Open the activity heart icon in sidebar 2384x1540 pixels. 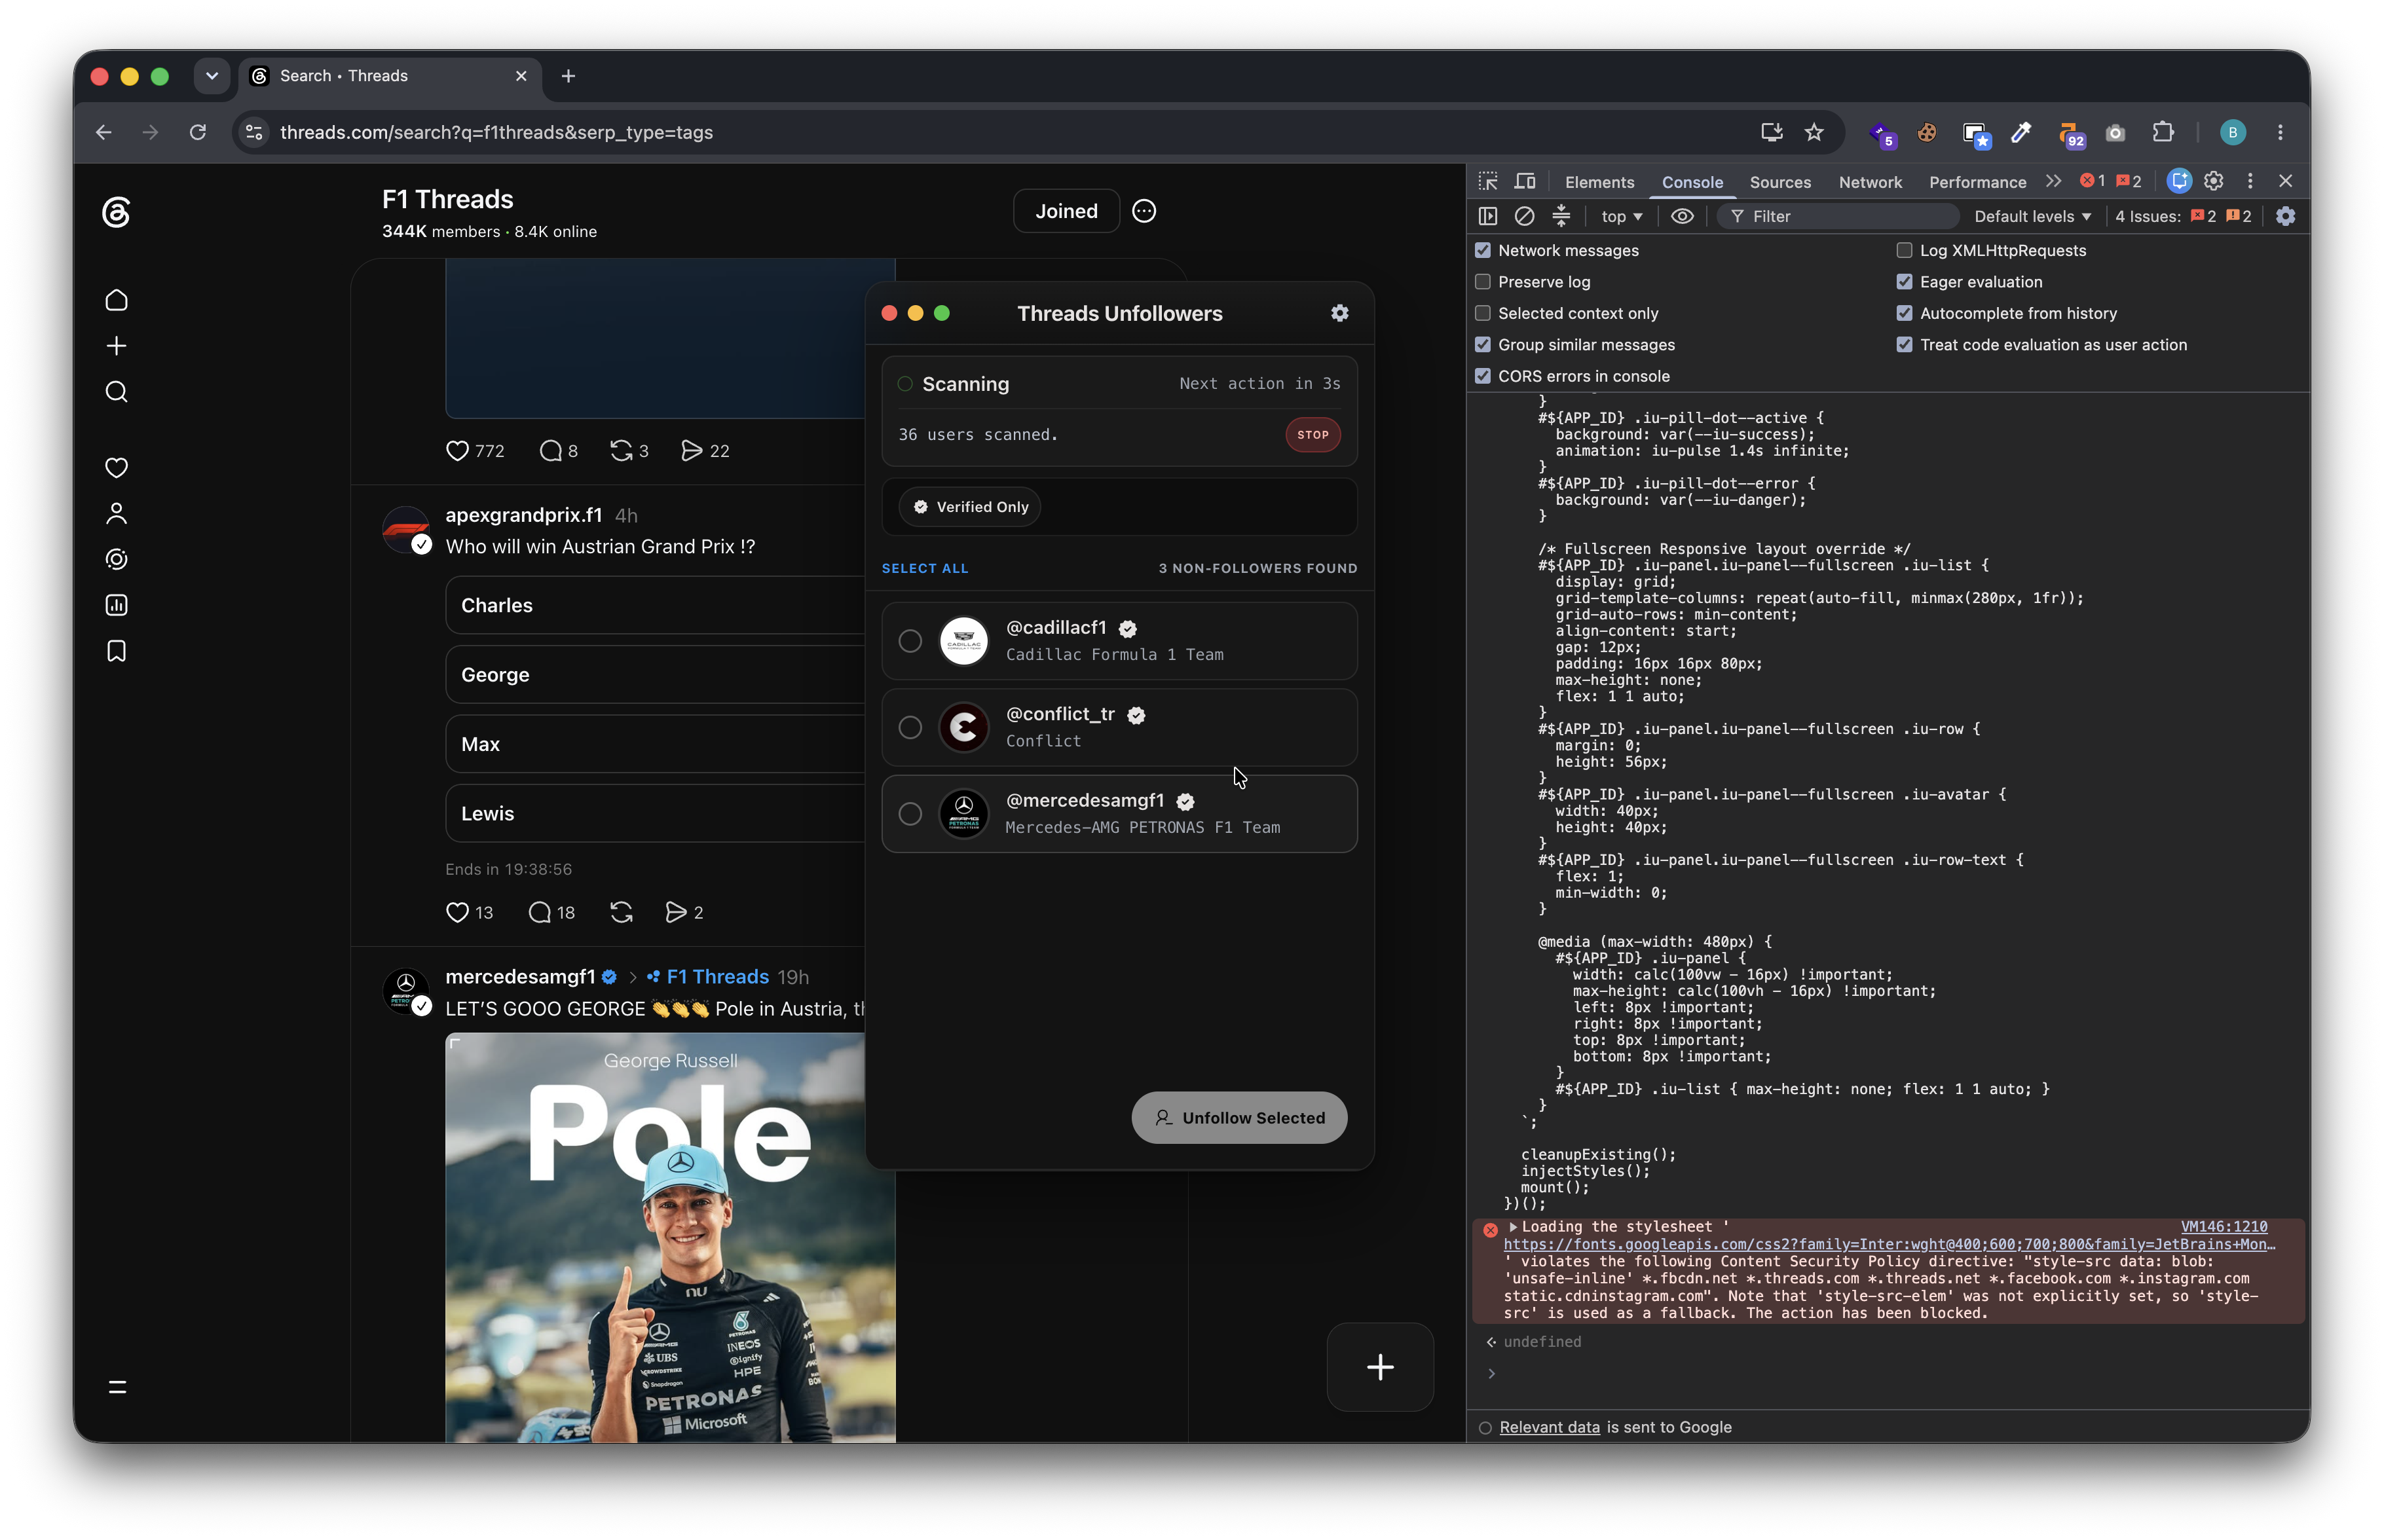click(116, 467)
